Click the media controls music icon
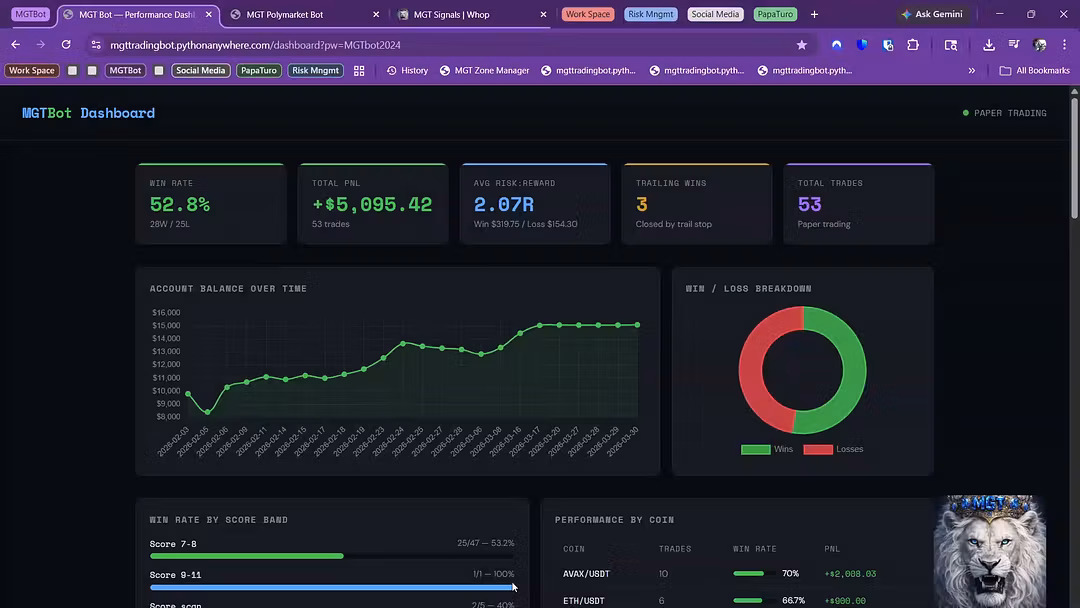 (x=1014, y=45)
